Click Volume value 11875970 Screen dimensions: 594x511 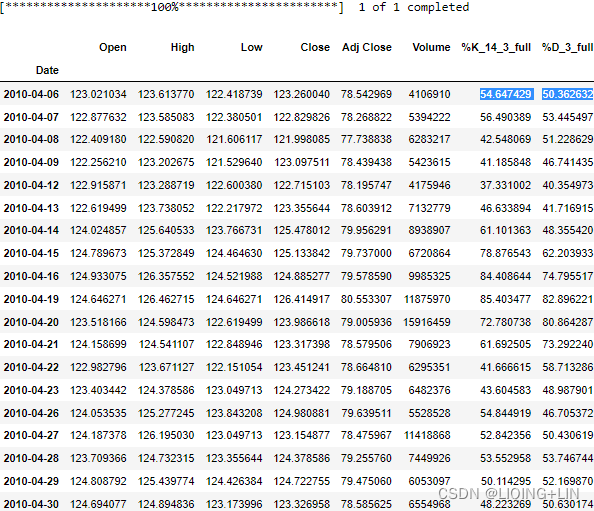(427, 299)
